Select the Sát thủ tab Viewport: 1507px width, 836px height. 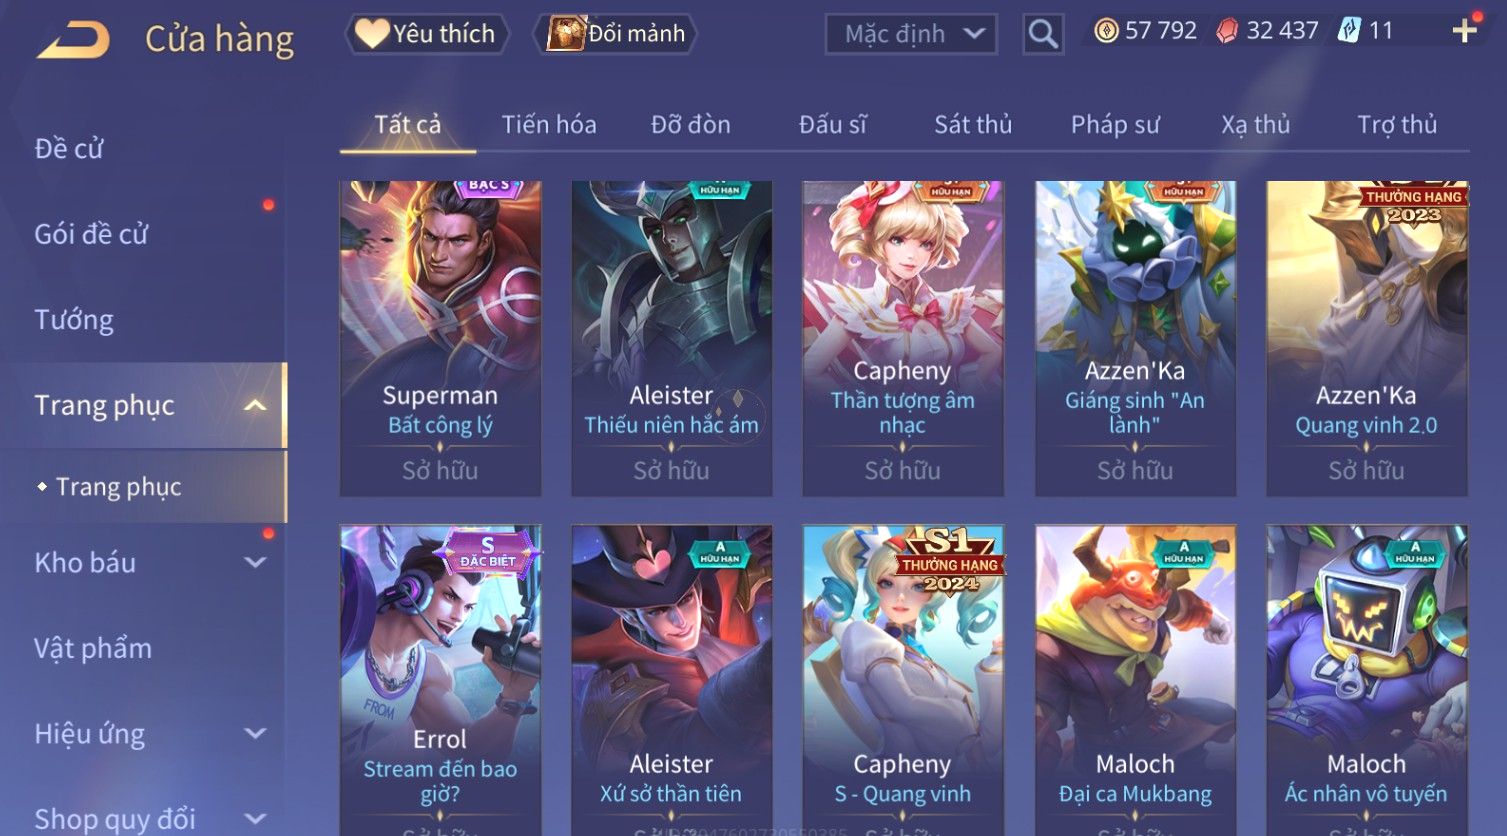click(973, 125)
